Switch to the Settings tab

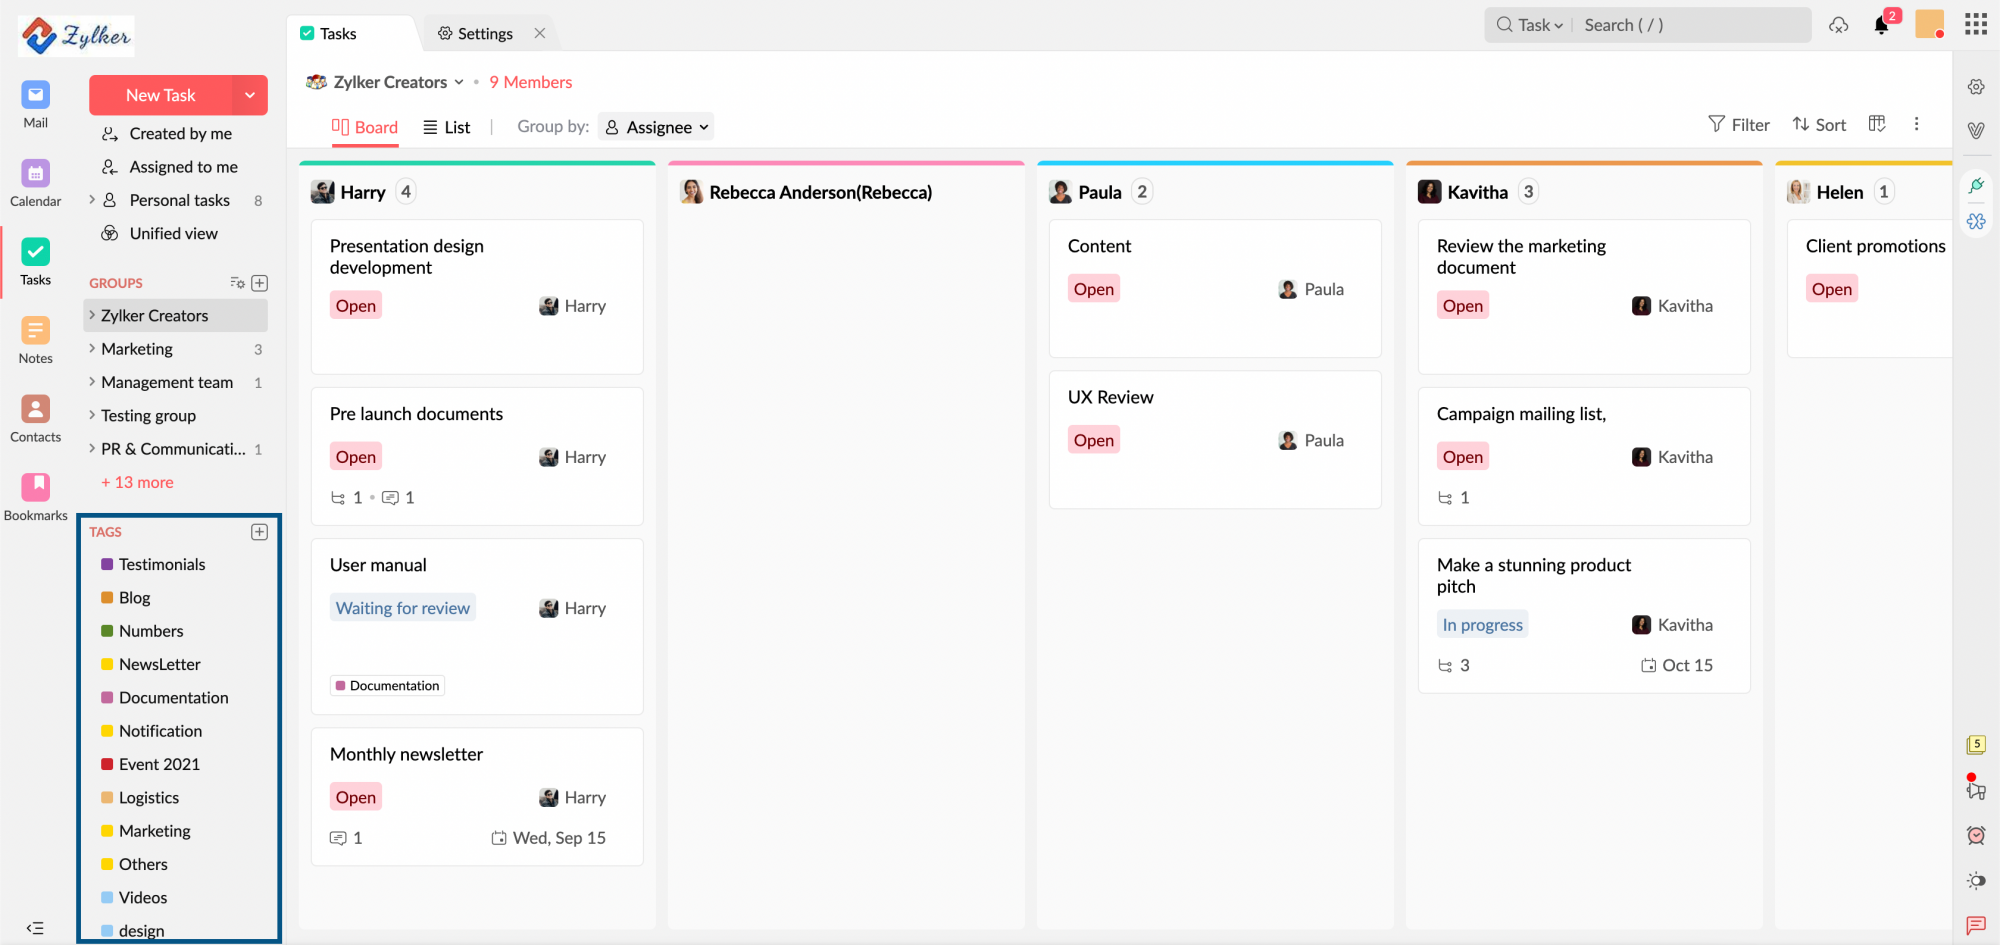(476, 33)
